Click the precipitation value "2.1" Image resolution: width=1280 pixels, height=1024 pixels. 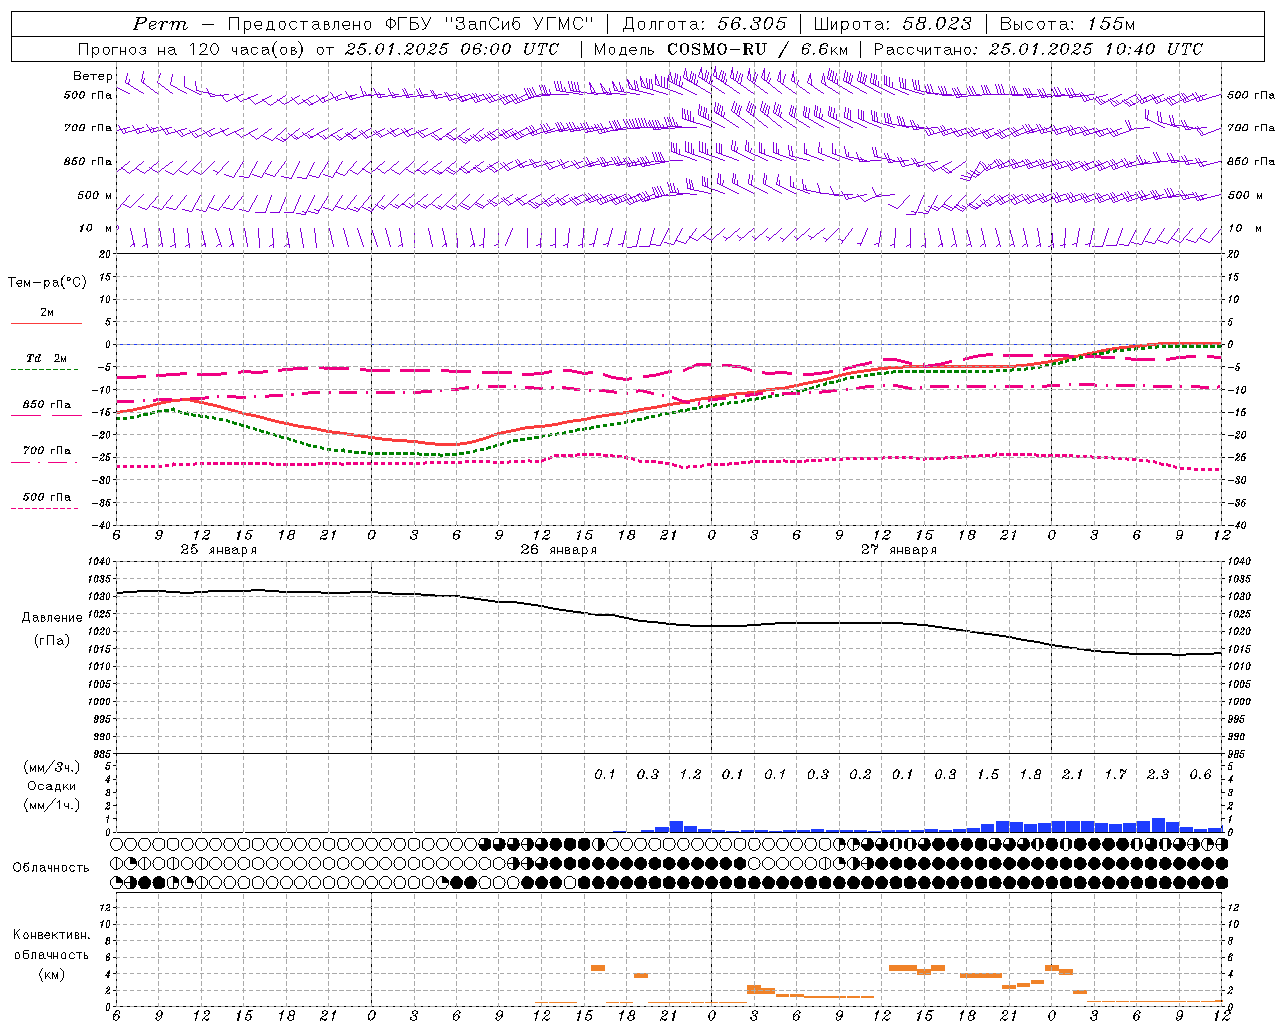click(1073, 775)
